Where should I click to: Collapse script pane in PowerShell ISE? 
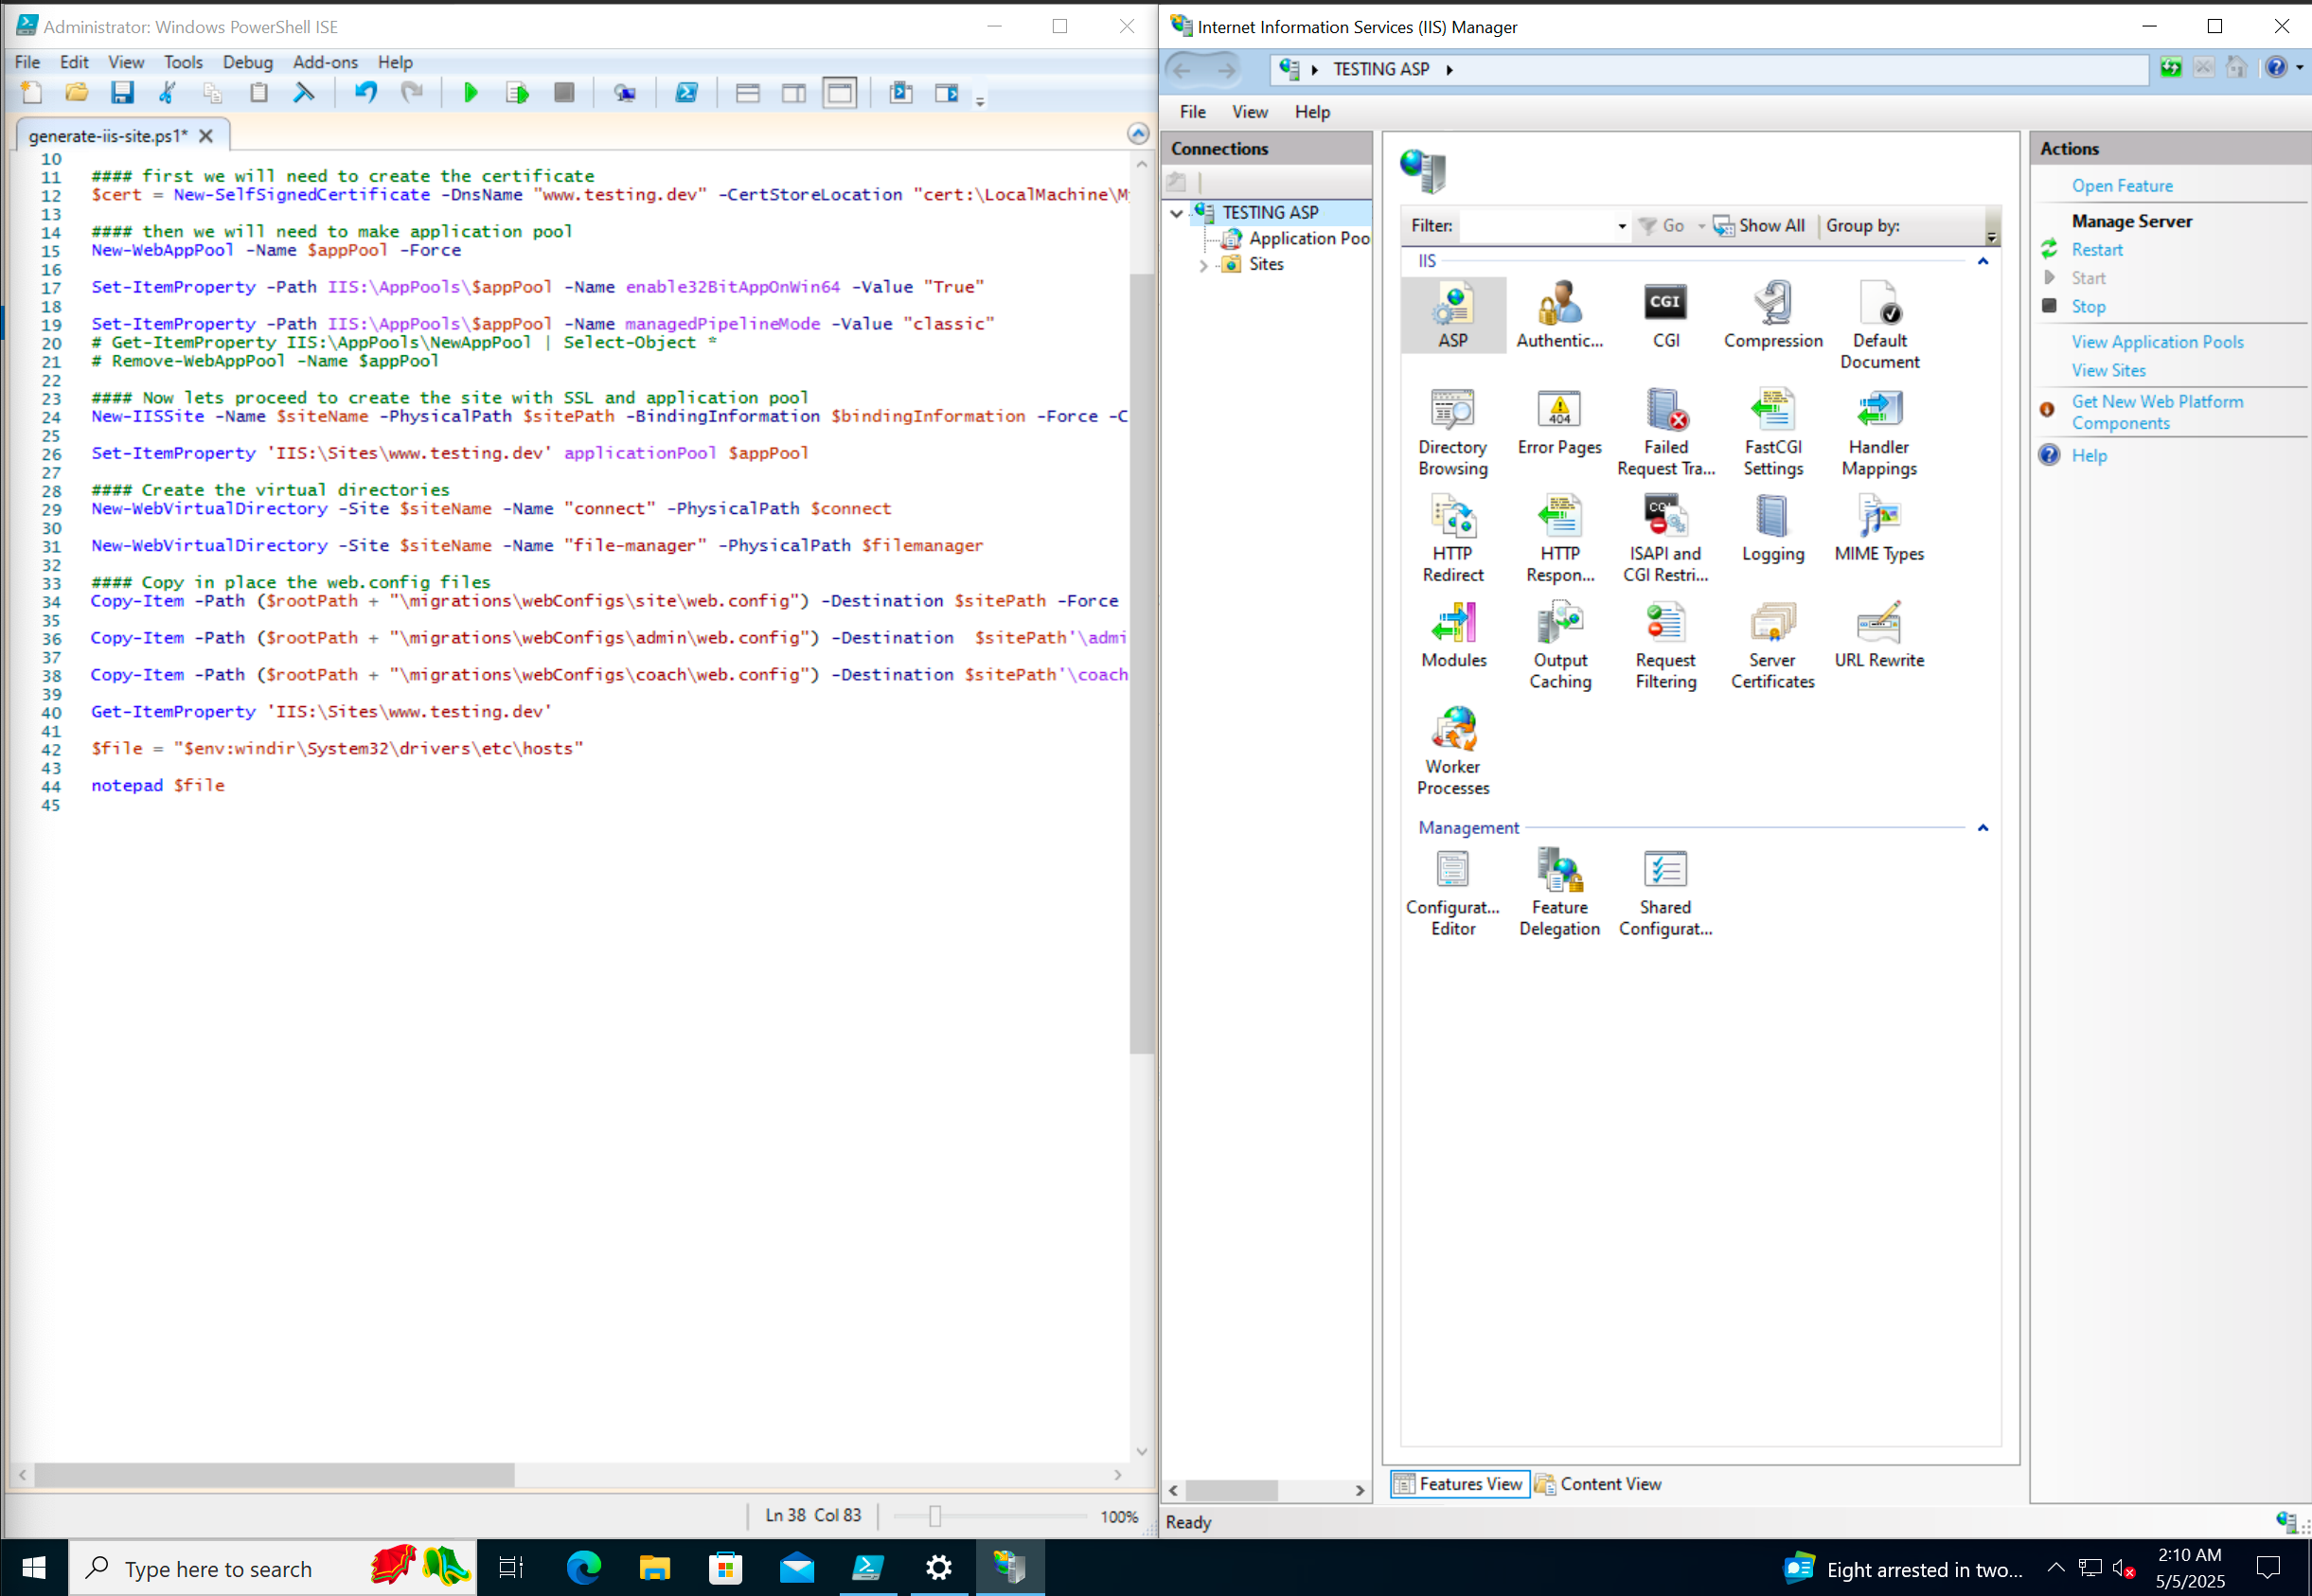(x=1138, y=133)
